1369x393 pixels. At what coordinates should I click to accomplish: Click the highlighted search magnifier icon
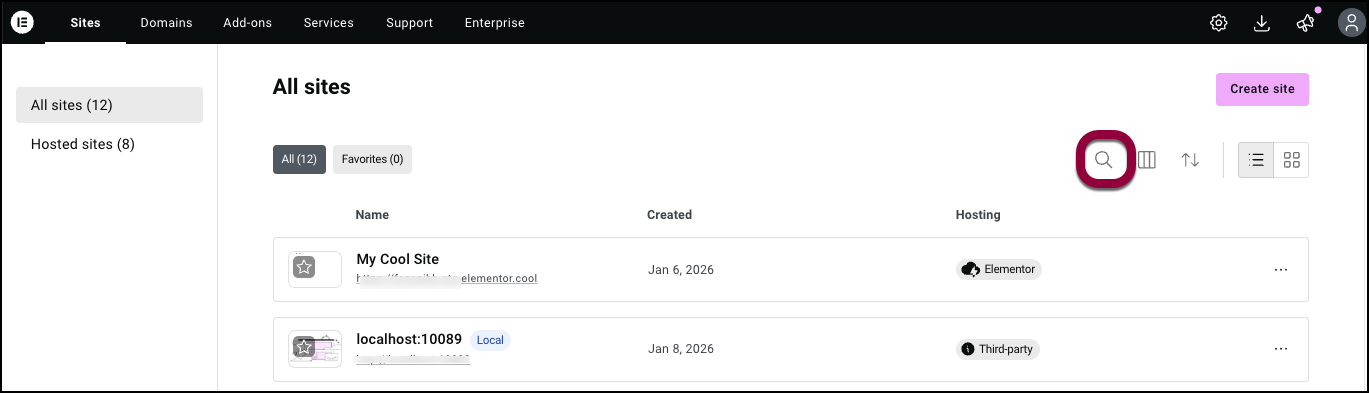coord(1104,160)
